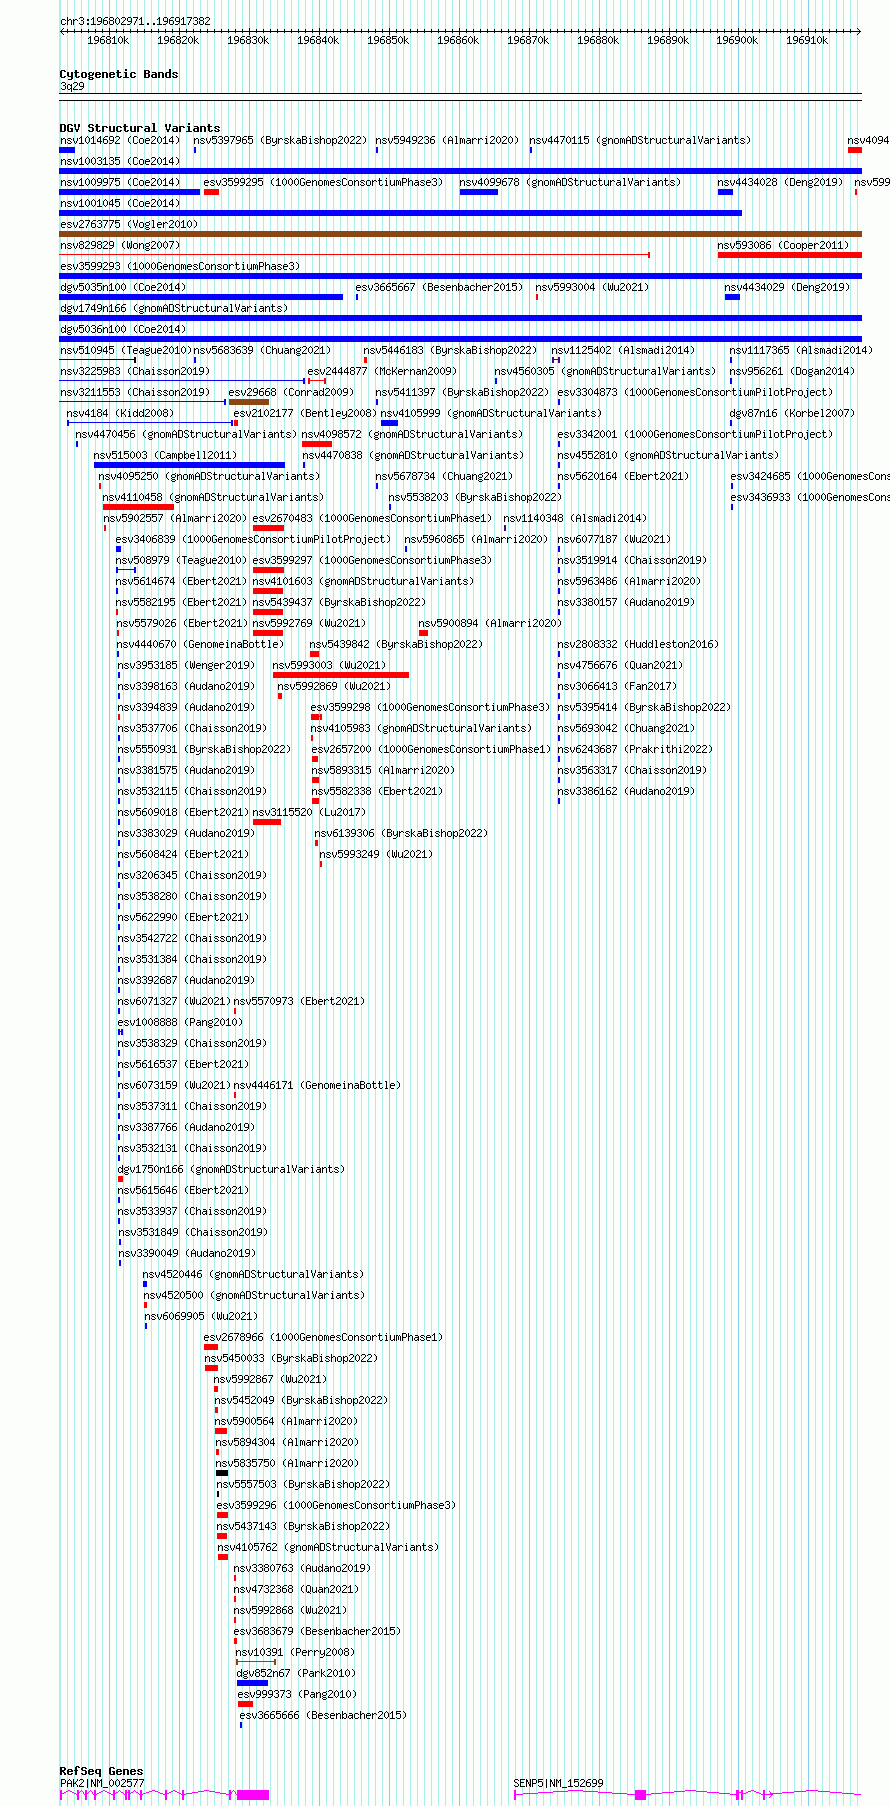Screen dimensions: 890x1806
Task: Click dgv87n16 (Korbel2007) label
Action: (792, 414)
